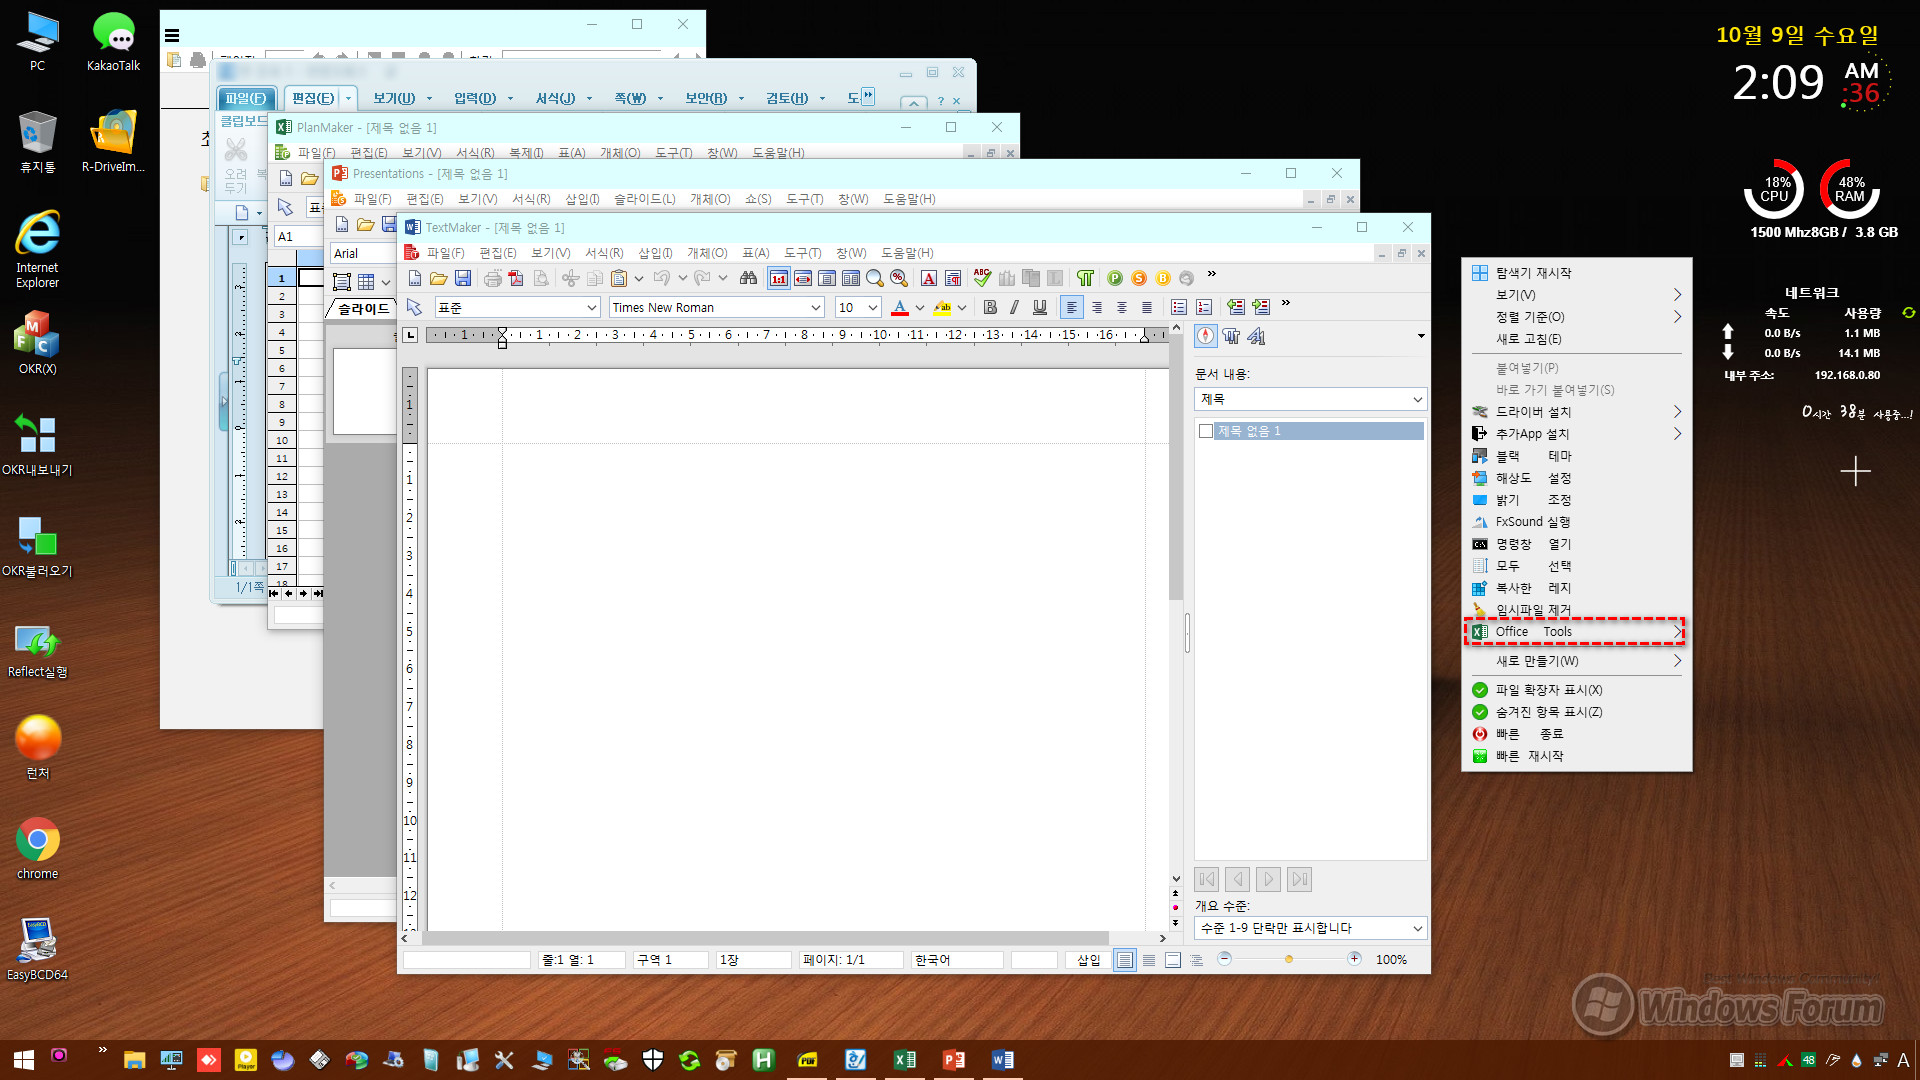Toggle Bold formatting in TextMaker
Screen dimensions: 1920x1080
tap(990, 308)
